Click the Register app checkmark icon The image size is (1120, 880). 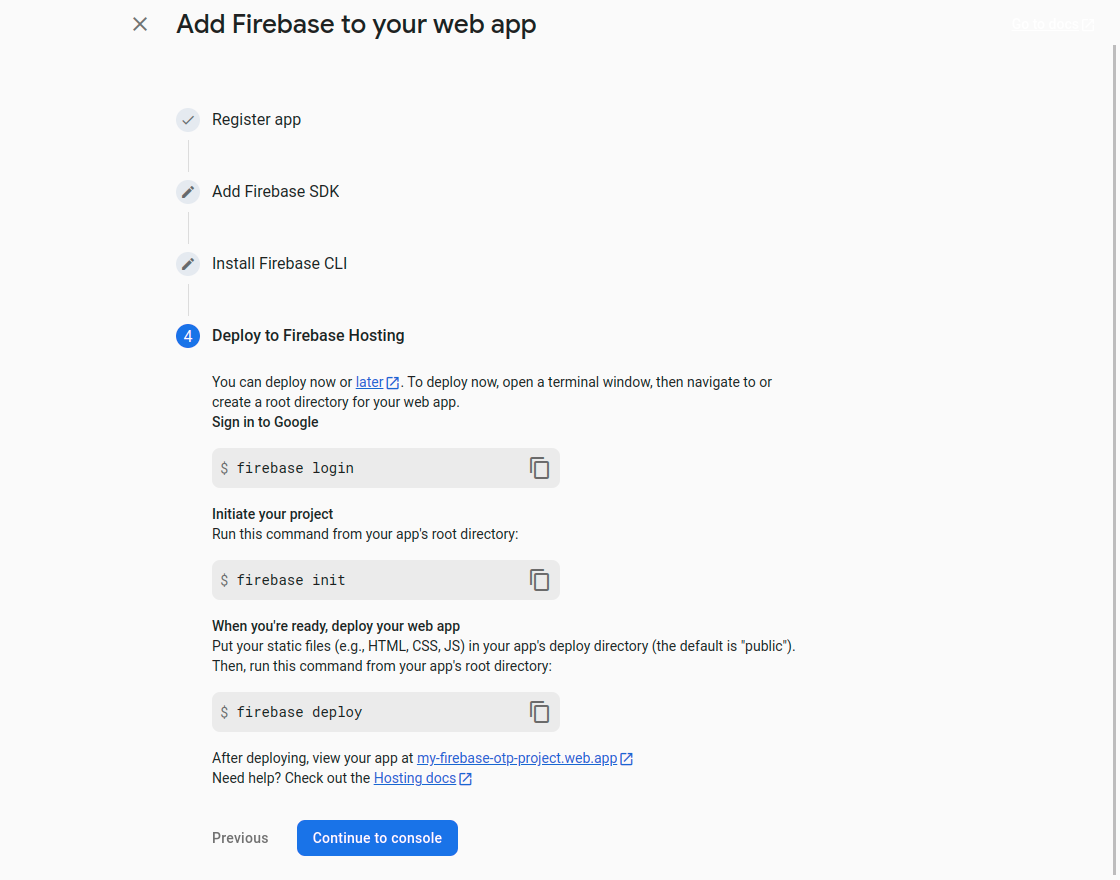188,120
